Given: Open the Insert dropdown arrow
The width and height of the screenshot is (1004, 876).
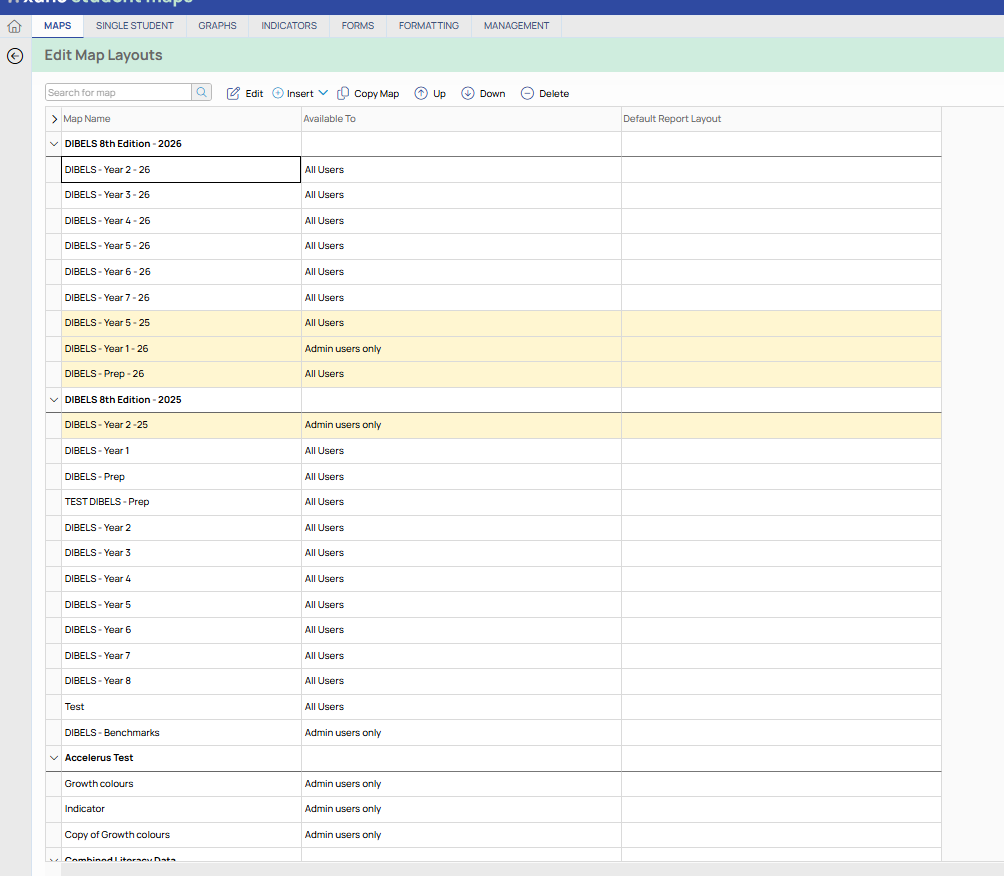Looking at the screenshot, I should point(323,93).
